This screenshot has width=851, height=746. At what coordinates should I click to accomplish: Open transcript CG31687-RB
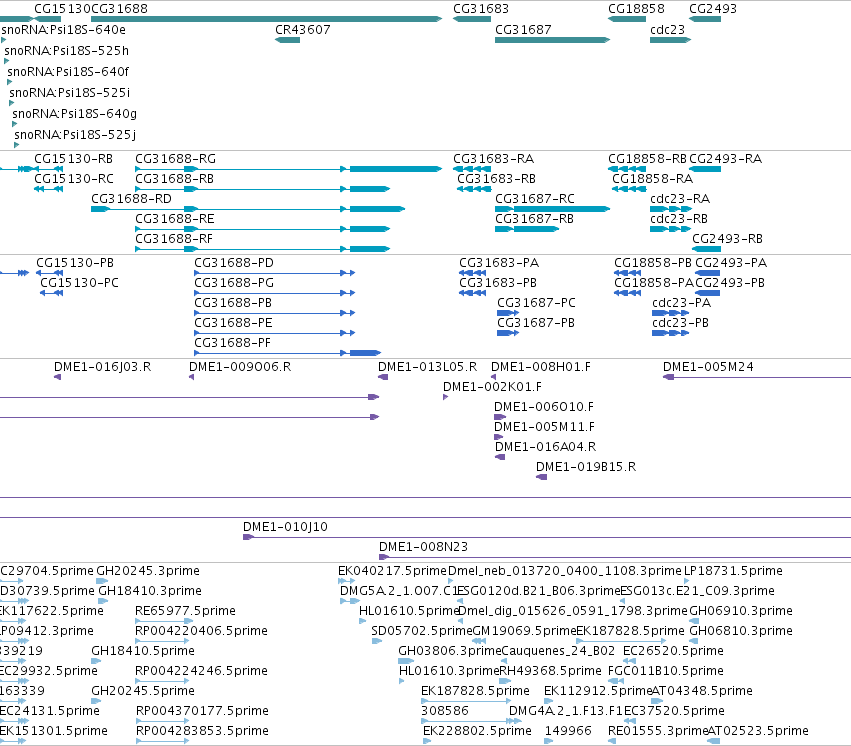point(527,229)
